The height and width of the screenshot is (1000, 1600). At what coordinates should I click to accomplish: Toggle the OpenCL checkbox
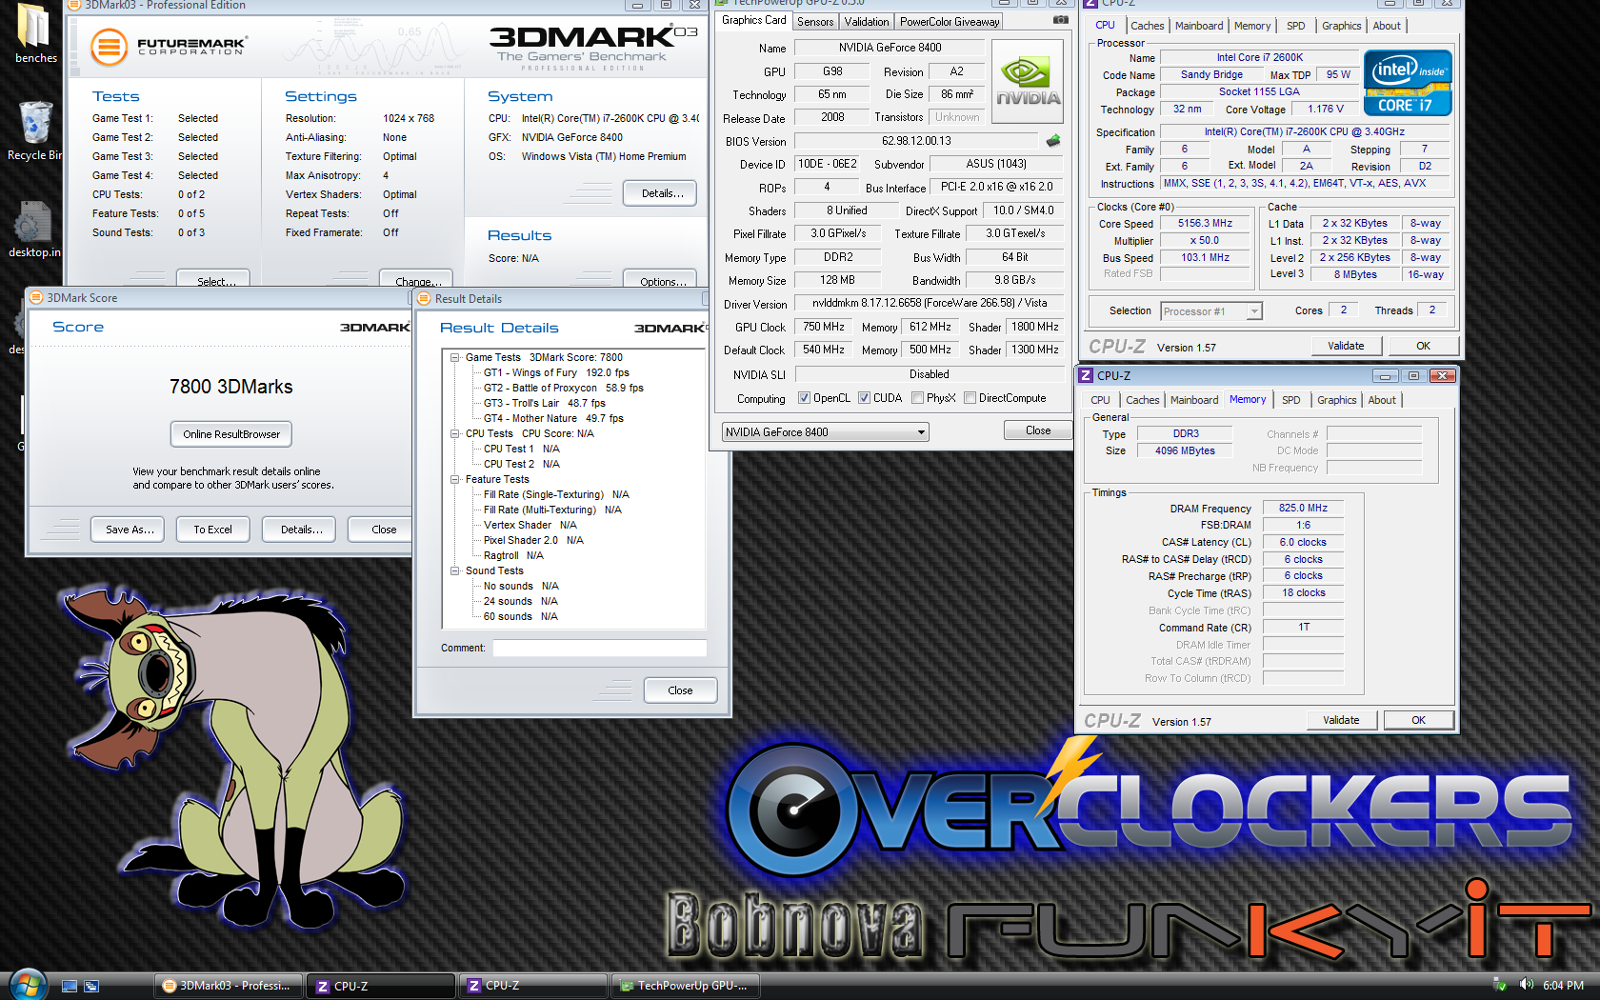[x=804, y=398]
